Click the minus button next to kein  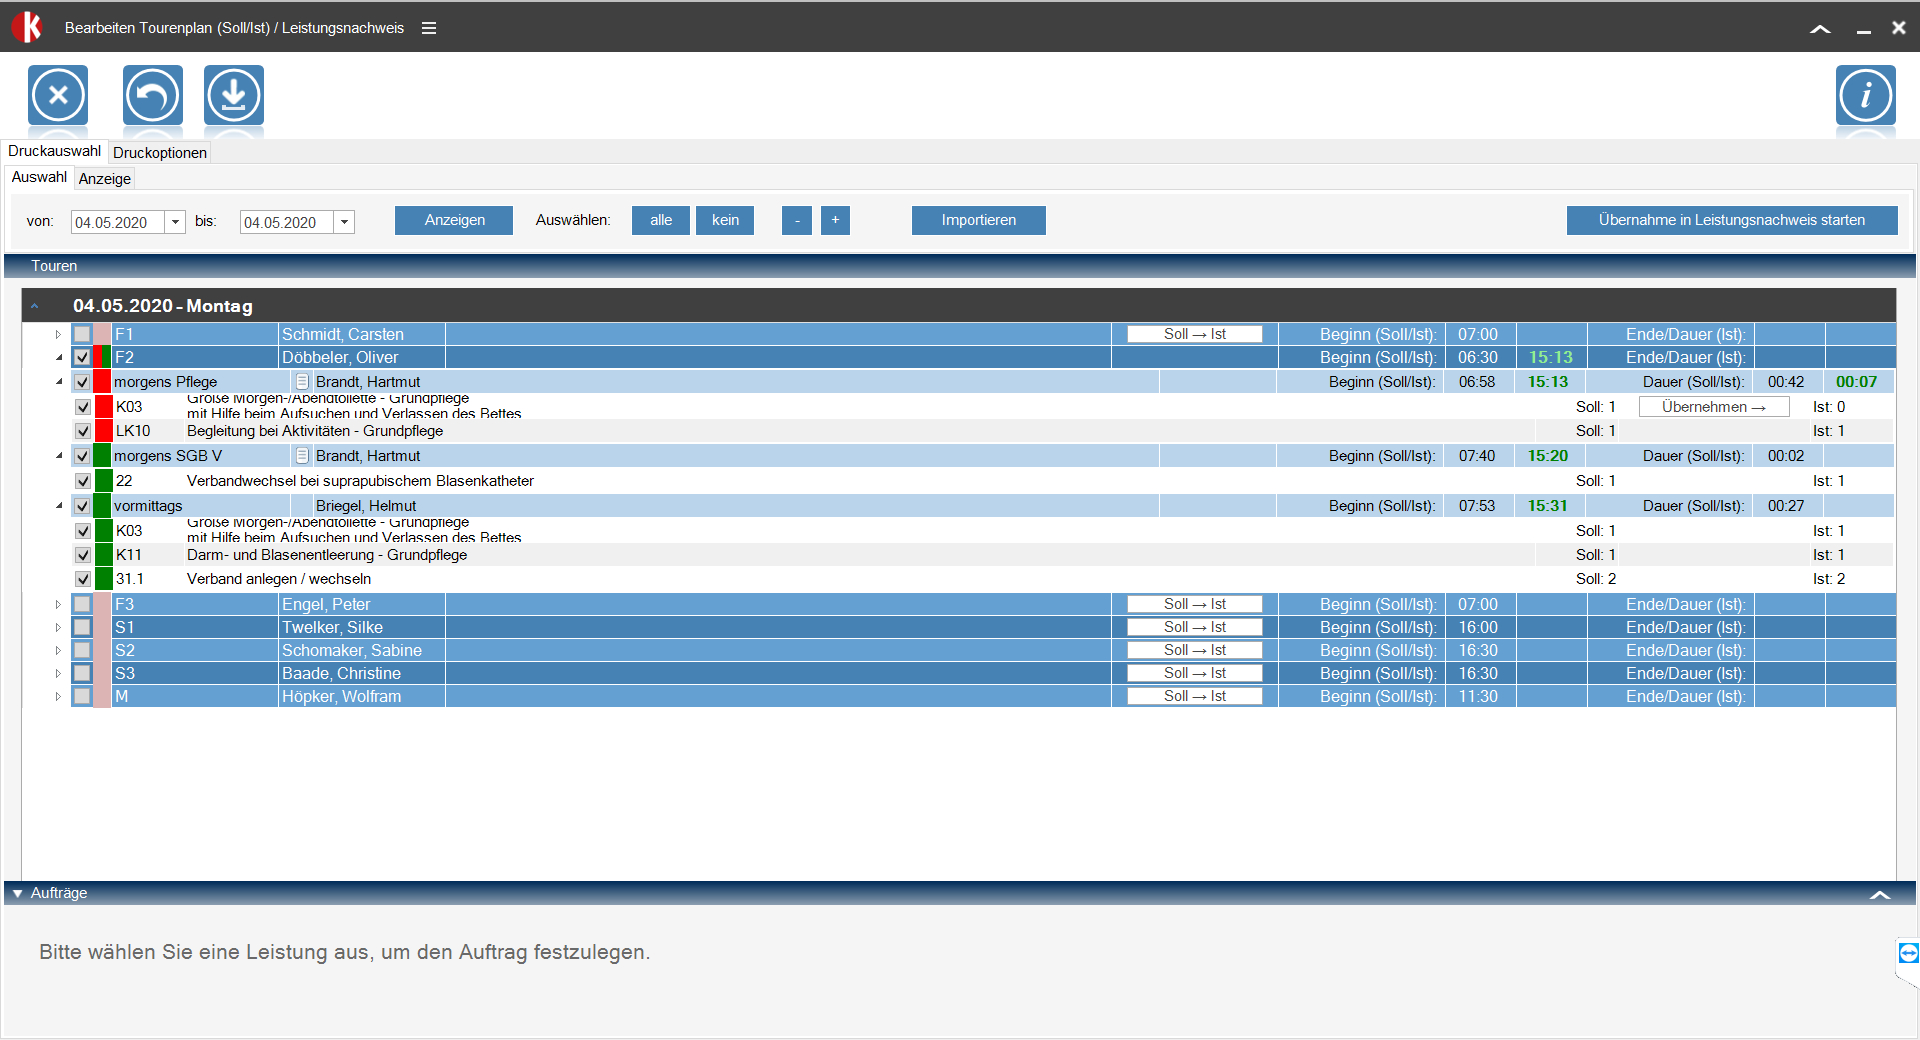(x=796, y=220)
